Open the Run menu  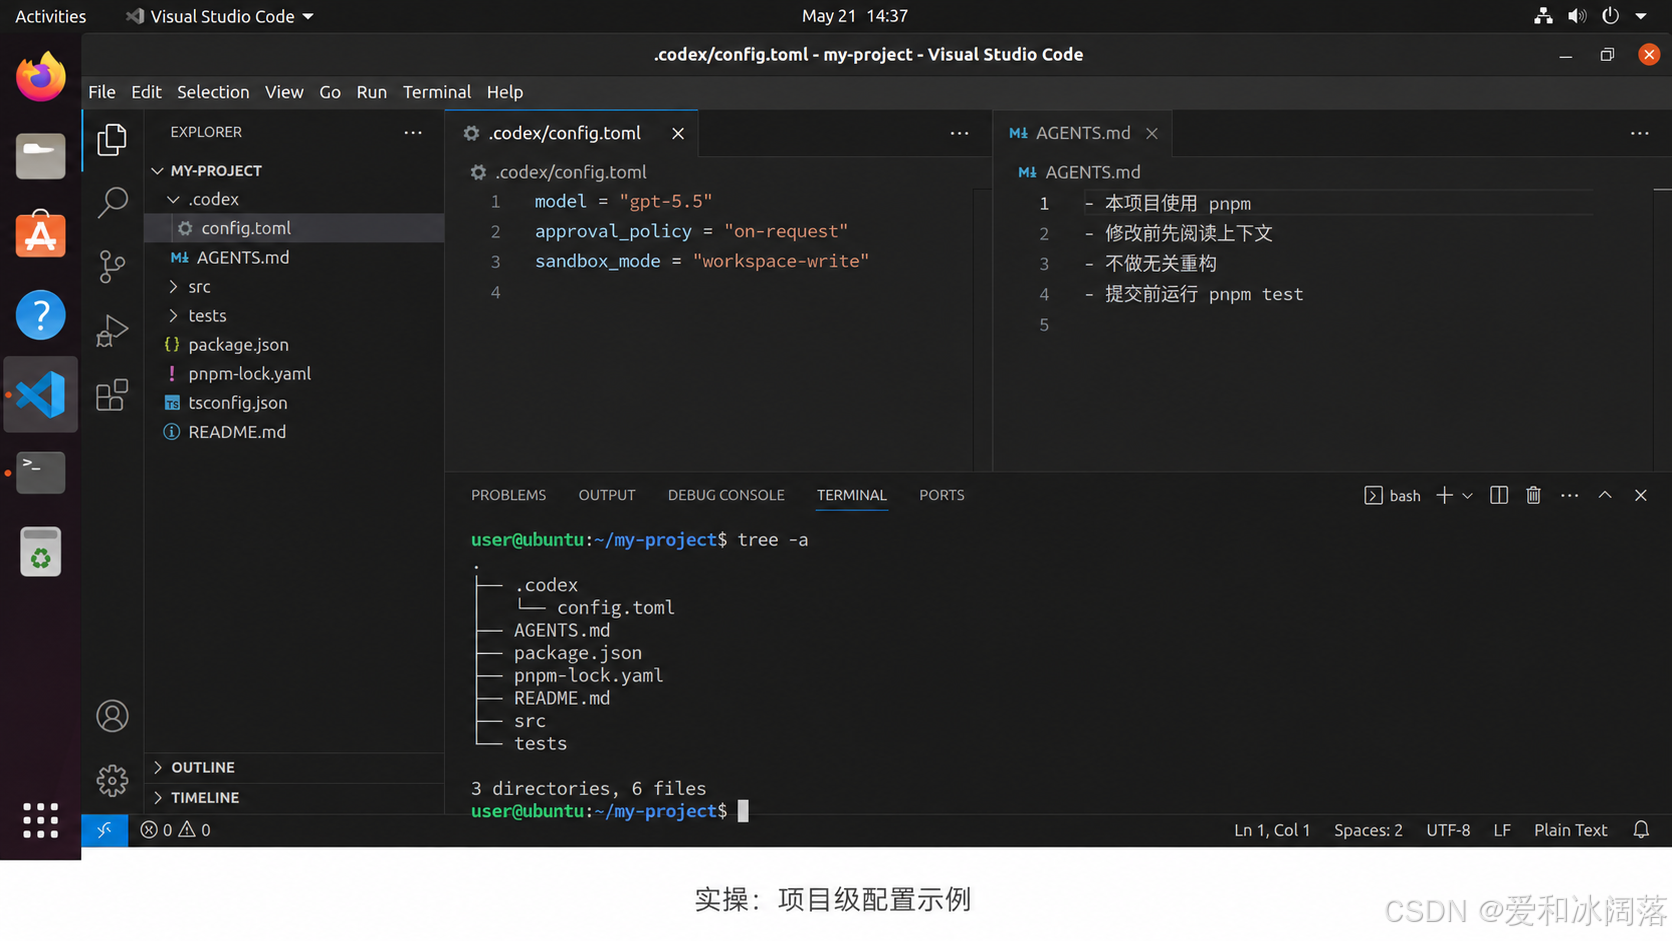tap(372, 92)
